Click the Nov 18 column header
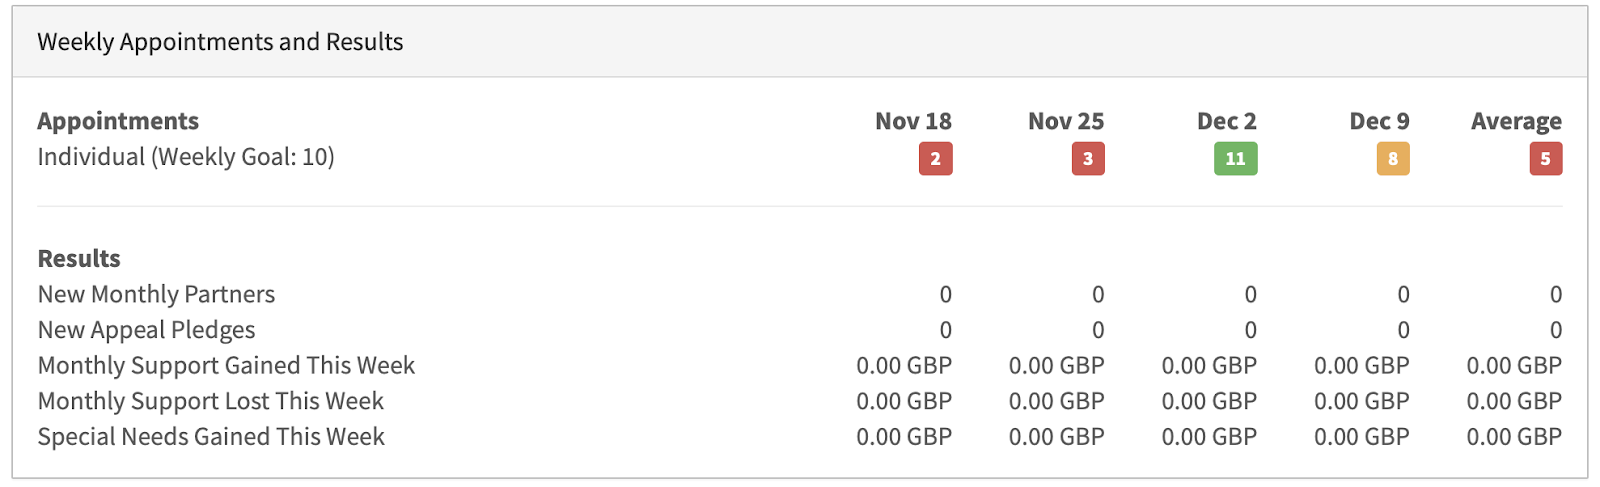The height and width of the screenshot is (487, 1600). point(913,121)
